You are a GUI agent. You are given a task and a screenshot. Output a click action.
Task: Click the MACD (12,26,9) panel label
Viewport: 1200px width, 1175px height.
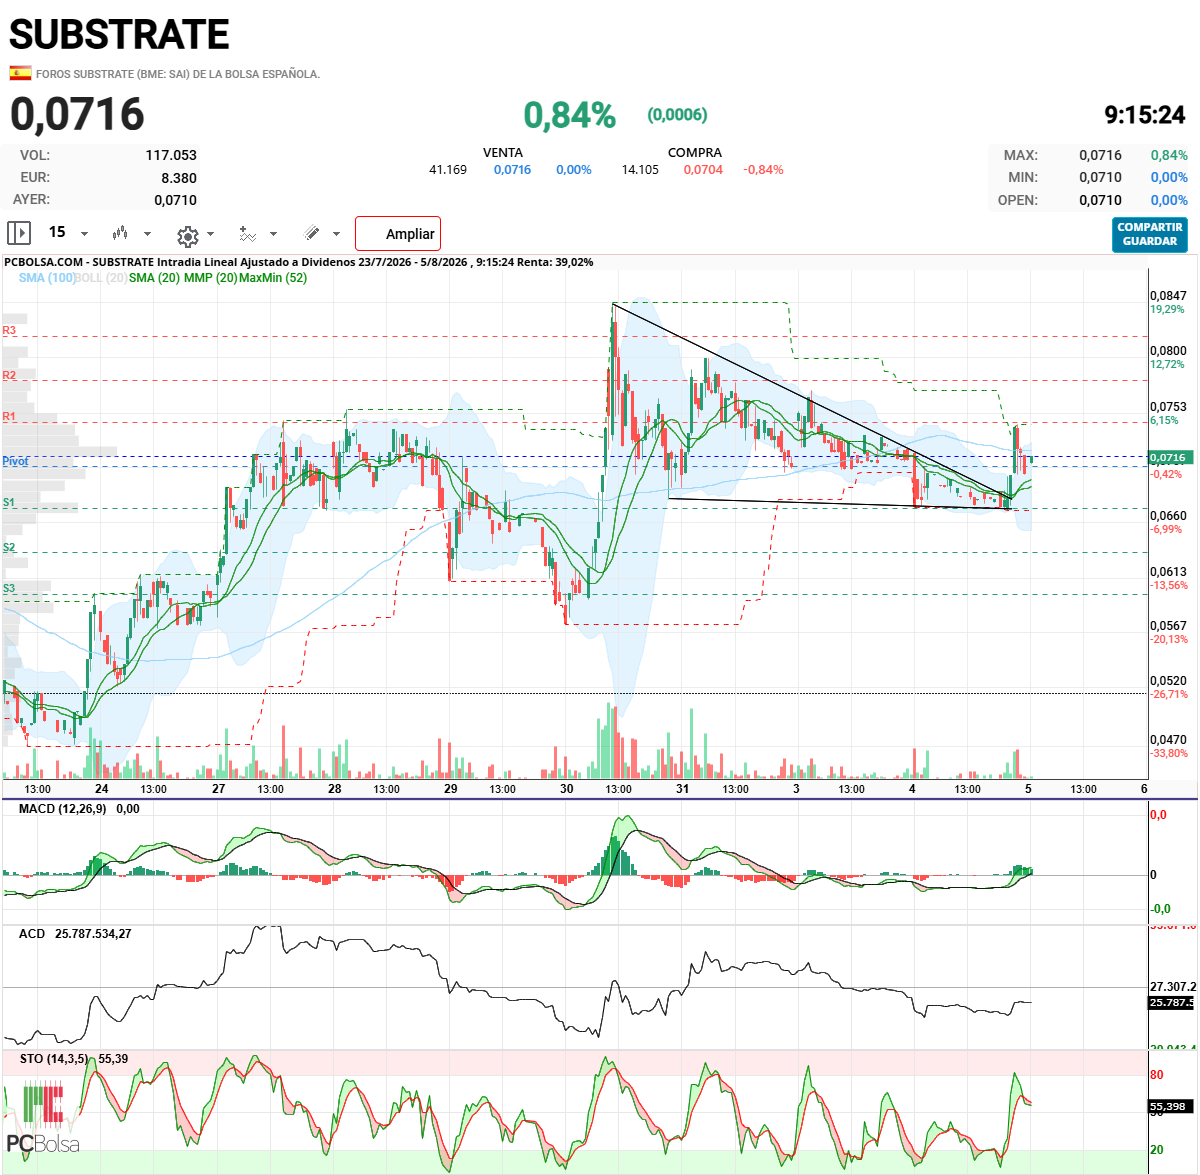pyautogui.click(x=62, y=808)
